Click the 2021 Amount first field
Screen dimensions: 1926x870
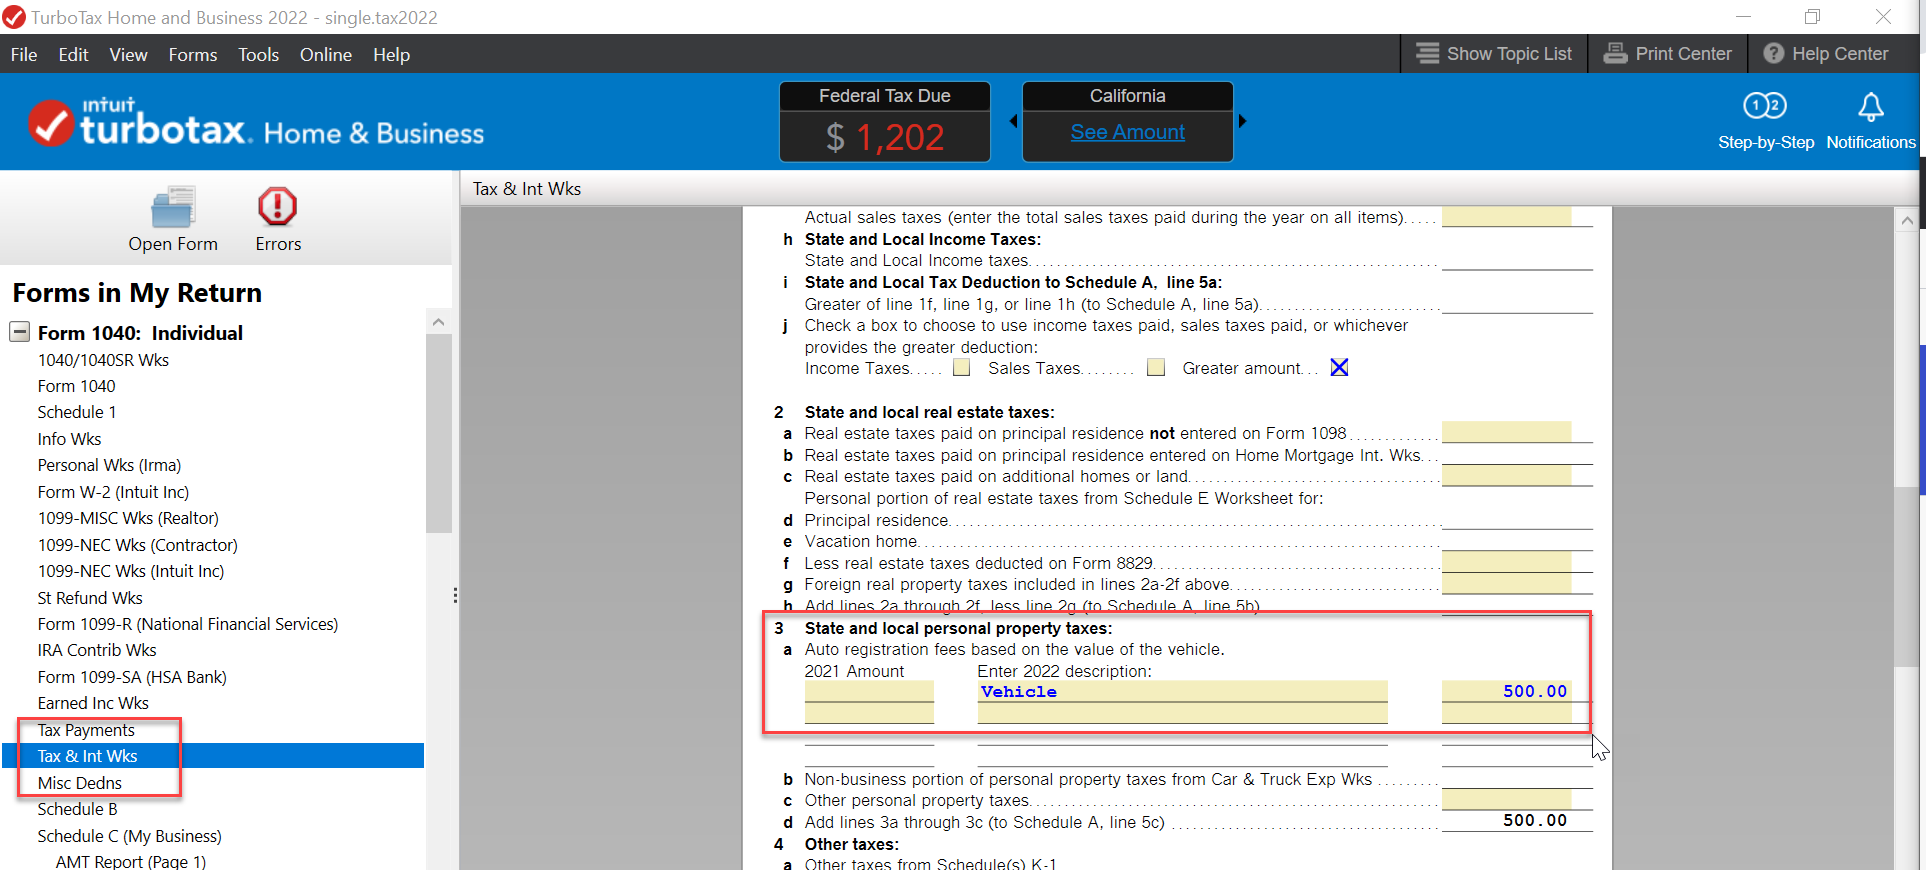869,691
